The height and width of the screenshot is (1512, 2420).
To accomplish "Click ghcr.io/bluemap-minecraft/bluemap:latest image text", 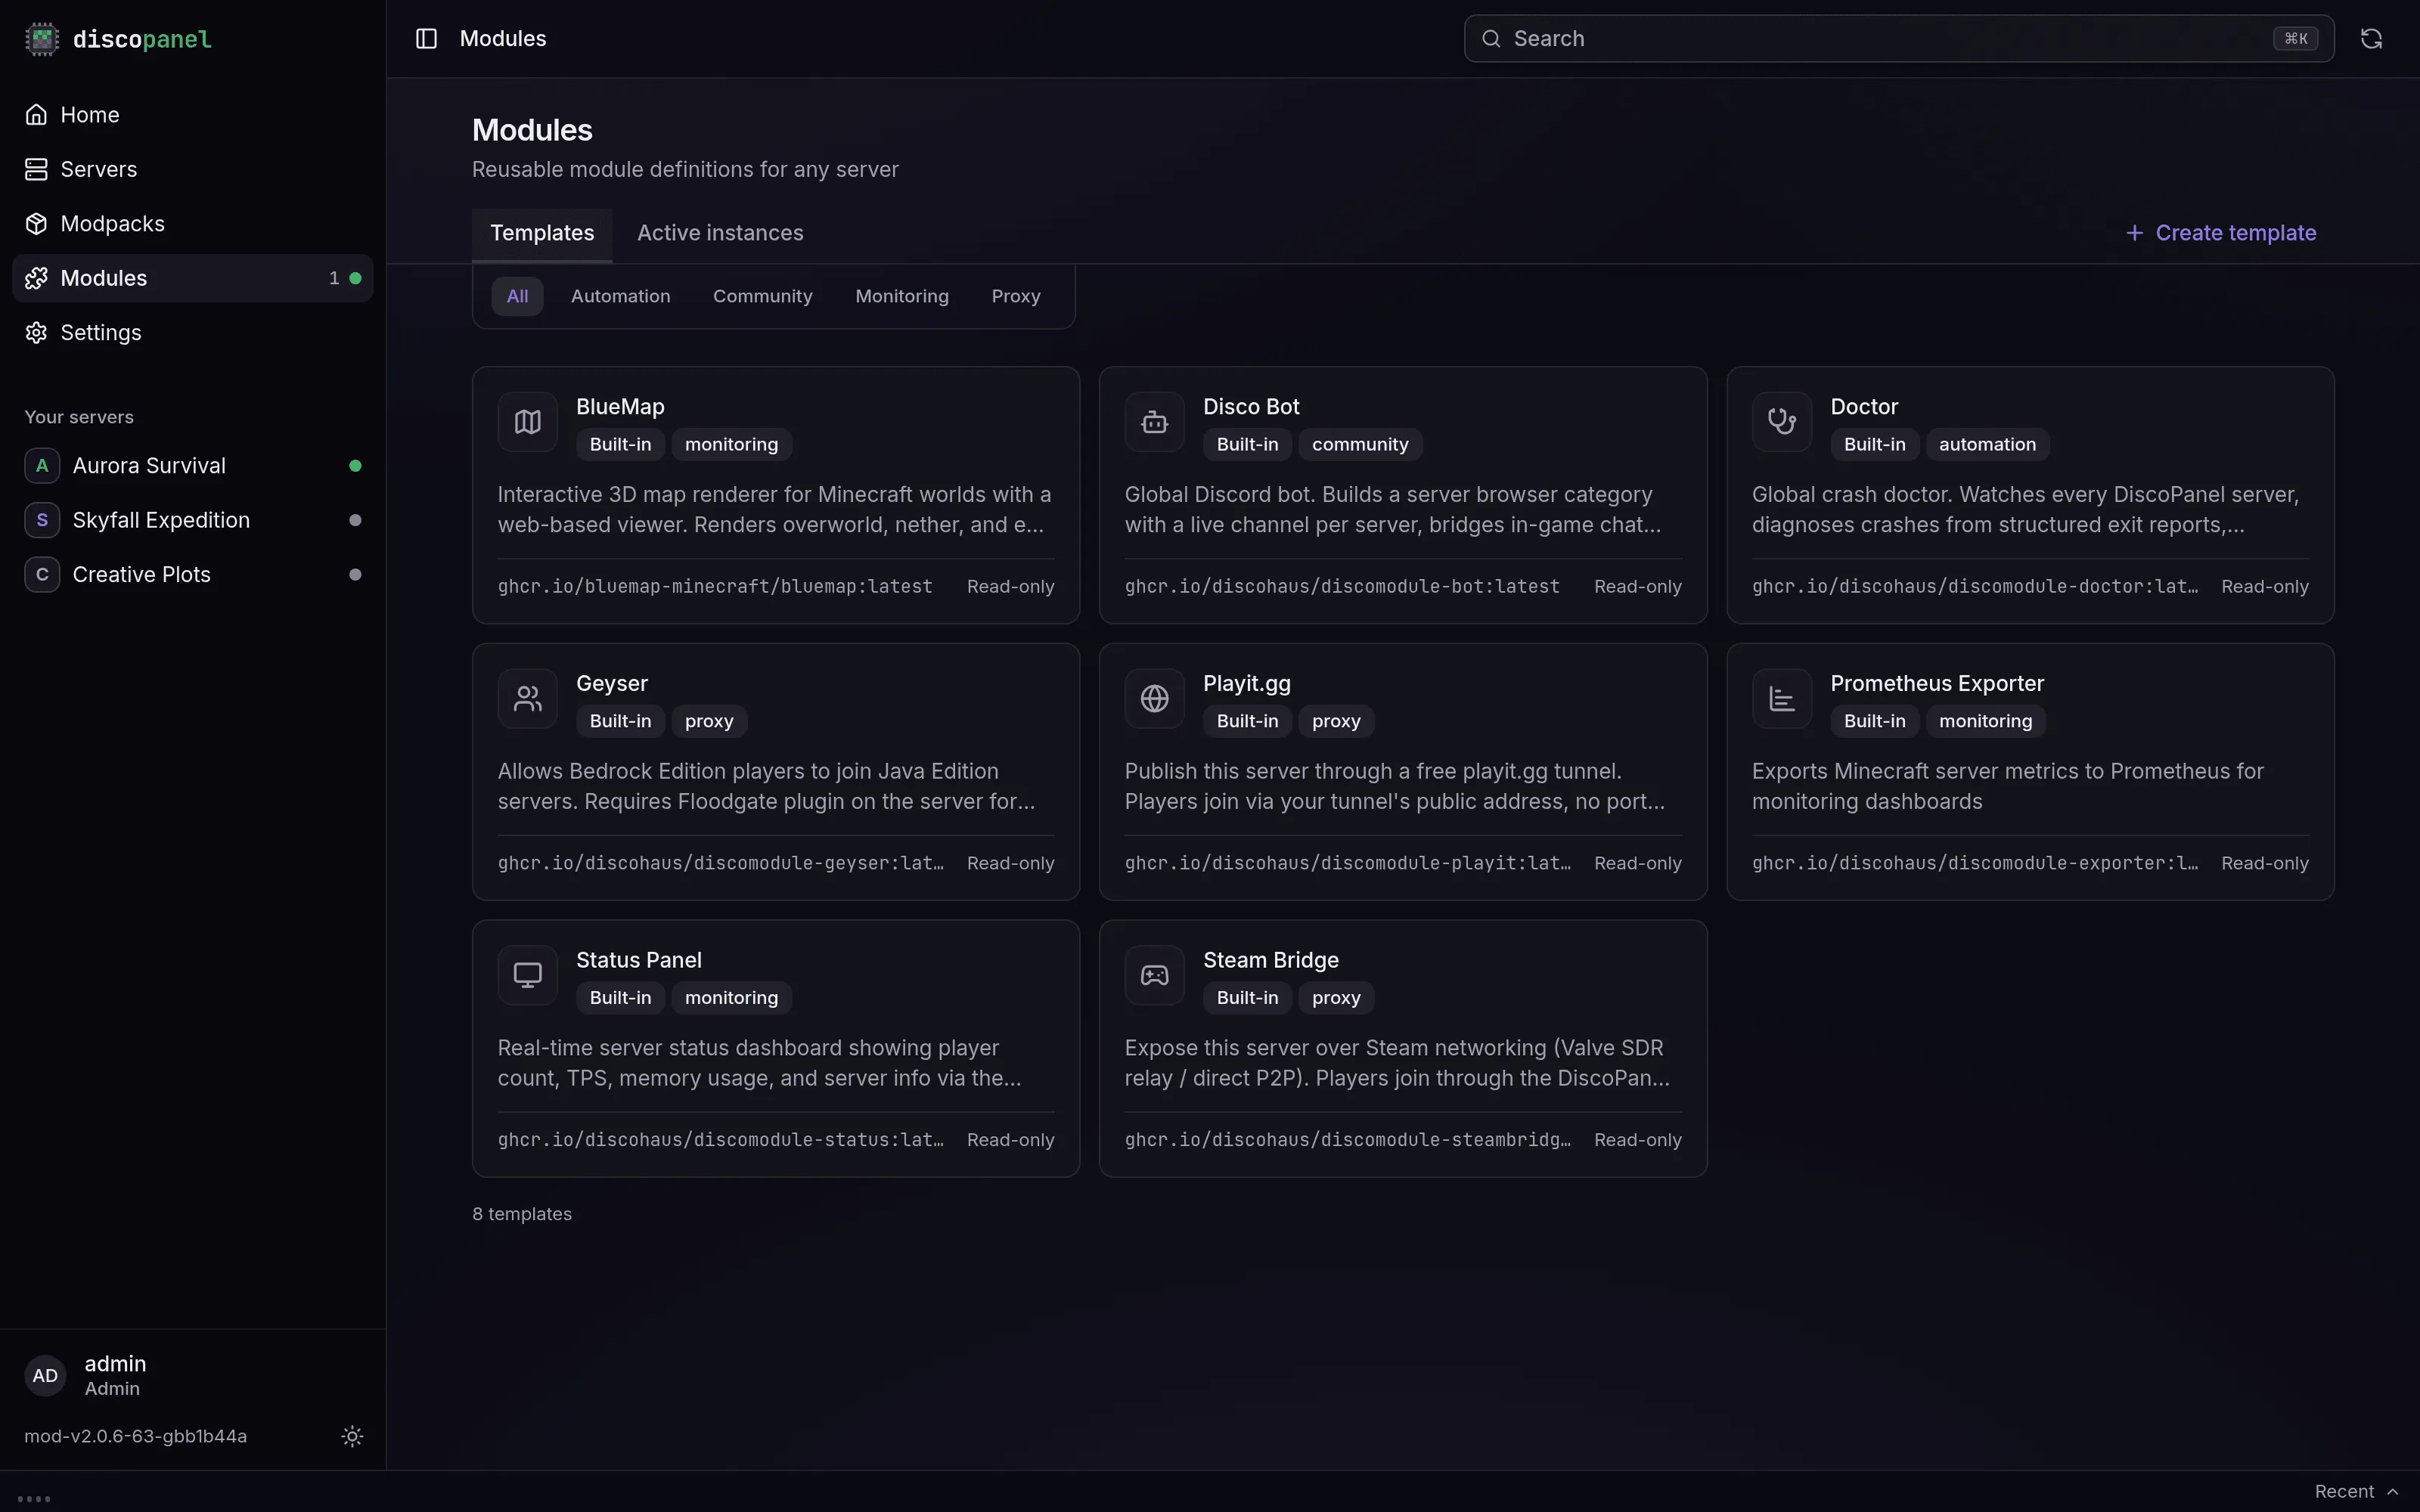I will coord(715,586).
